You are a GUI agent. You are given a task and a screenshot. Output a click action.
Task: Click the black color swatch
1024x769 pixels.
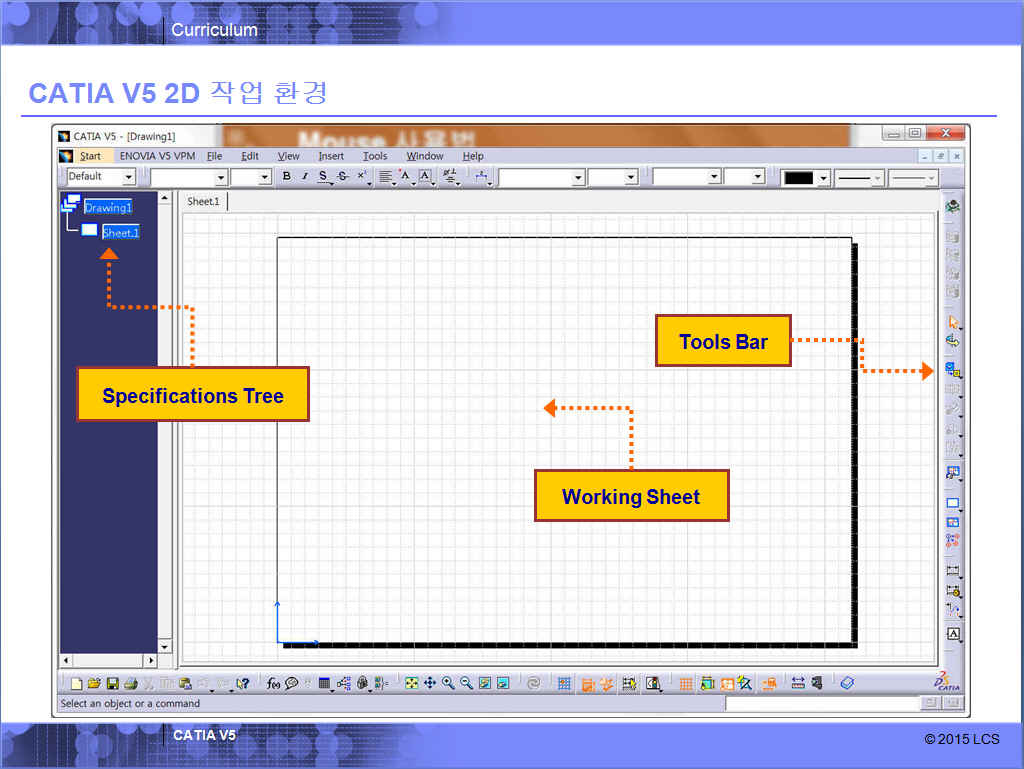tap(798, 178)
